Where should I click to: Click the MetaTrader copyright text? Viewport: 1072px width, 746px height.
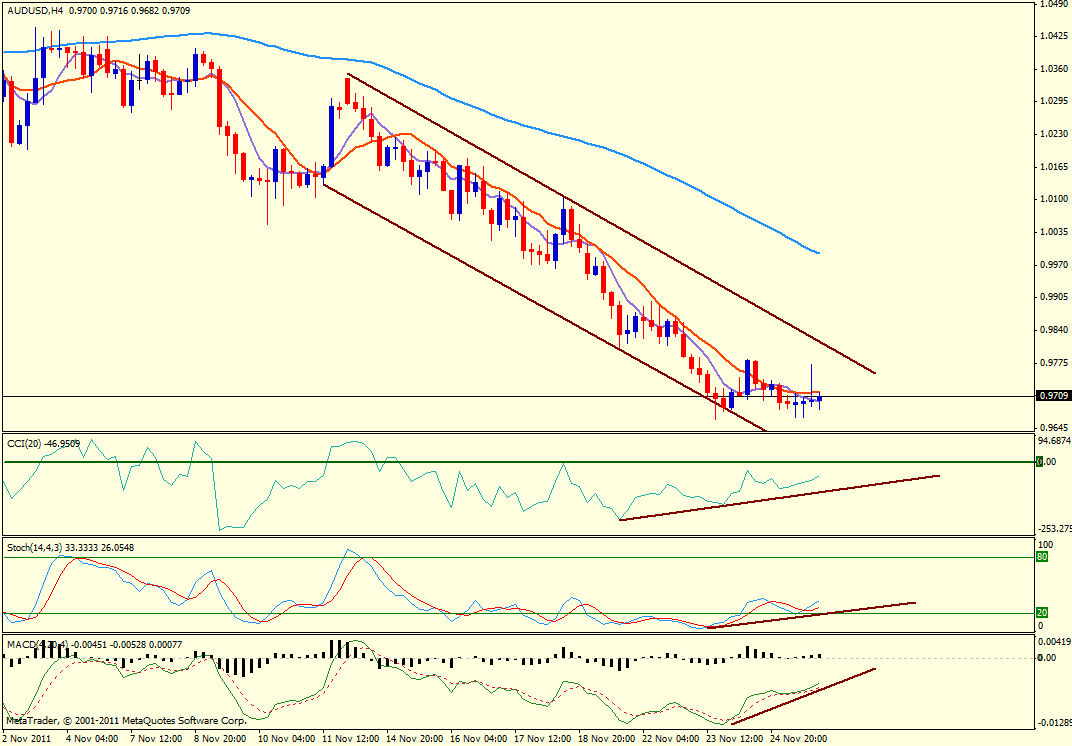125,720
